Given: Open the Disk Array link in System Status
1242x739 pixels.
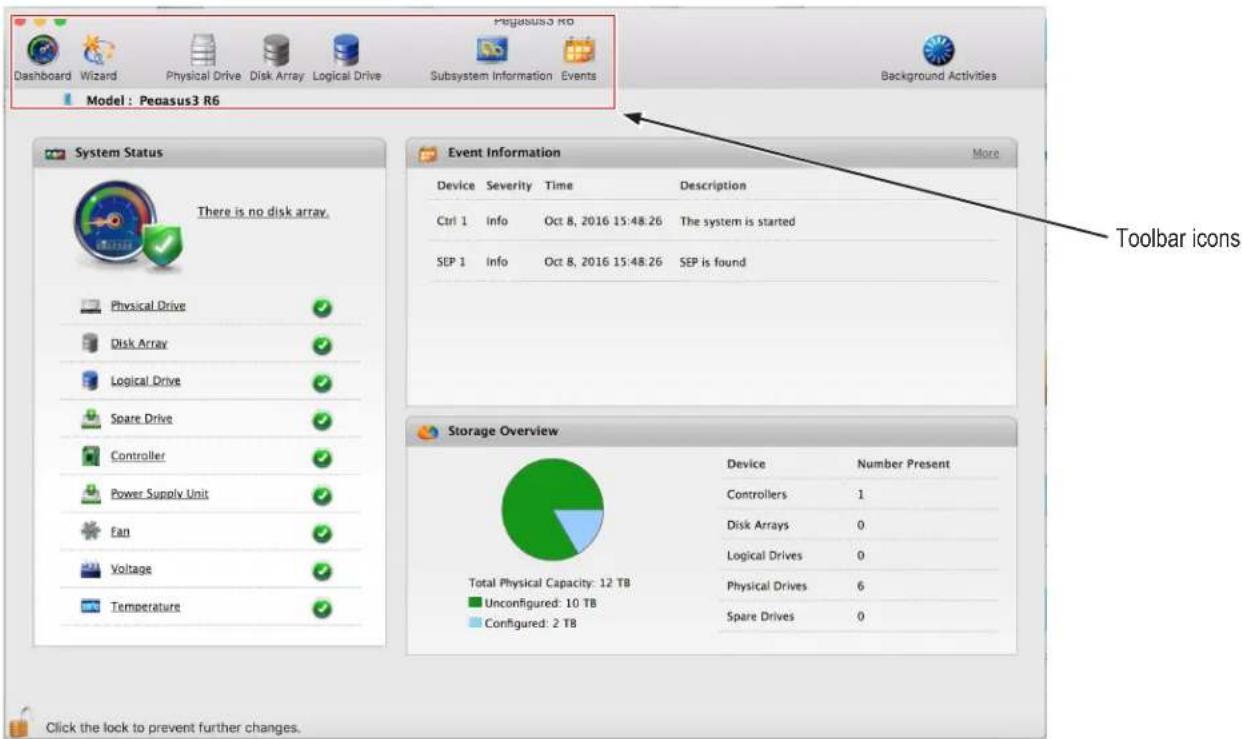Looking at the screenshot, I should 139,343.
